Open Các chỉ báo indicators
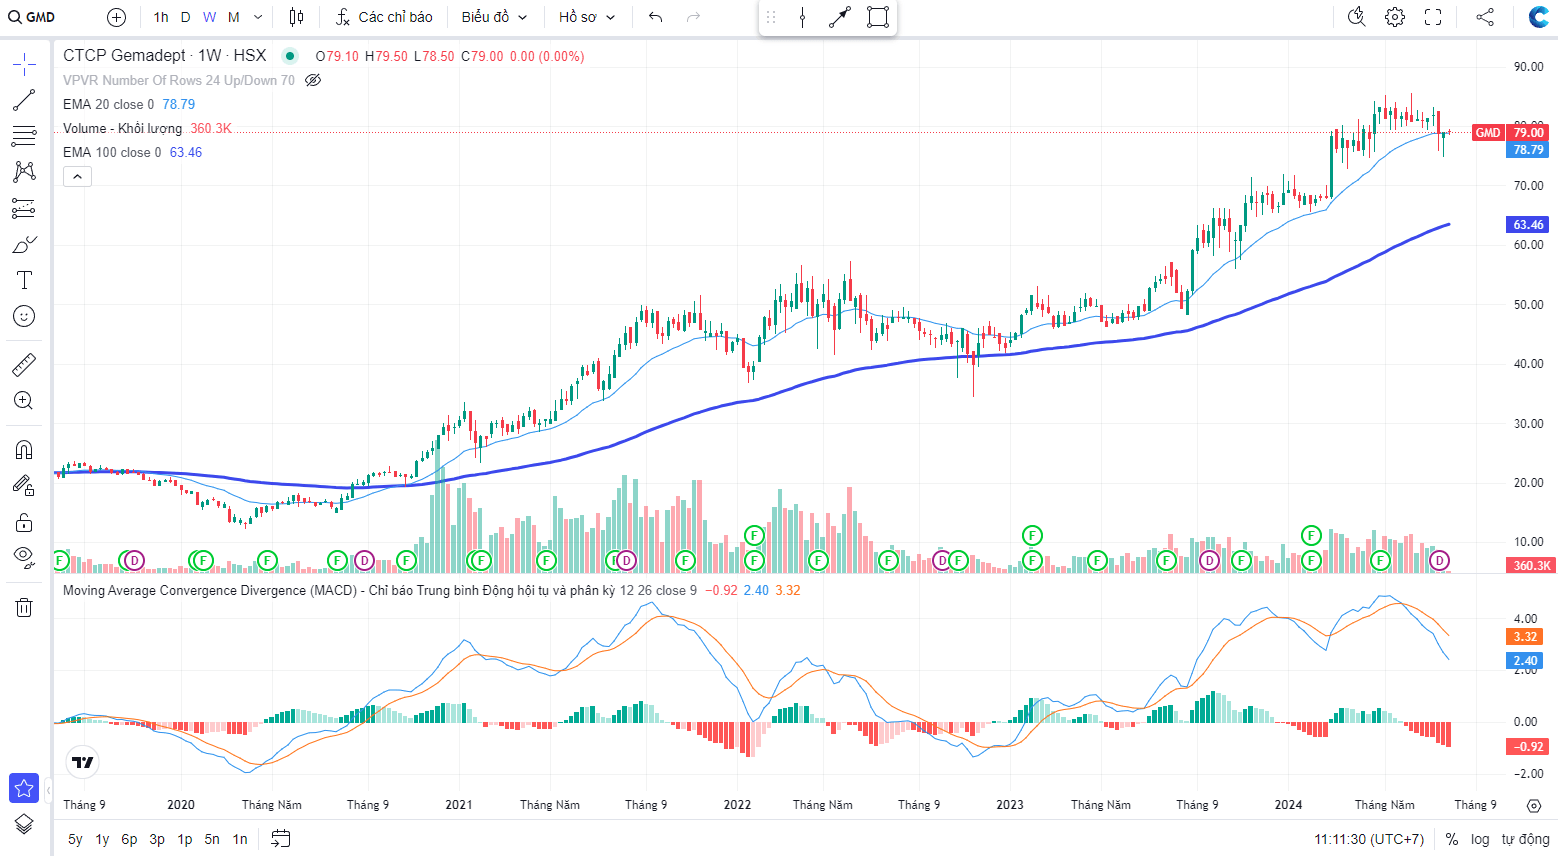 click(x=384, y=17)
